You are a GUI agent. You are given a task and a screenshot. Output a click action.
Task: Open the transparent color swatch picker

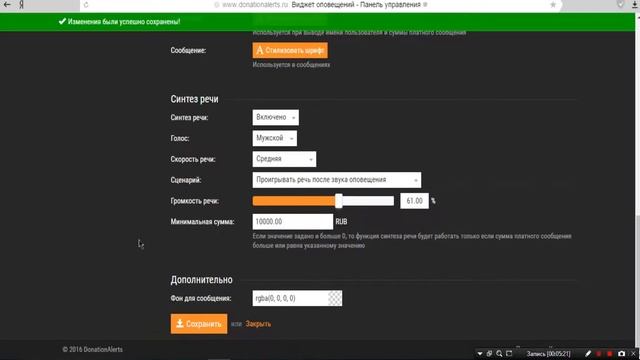point(335,298)
